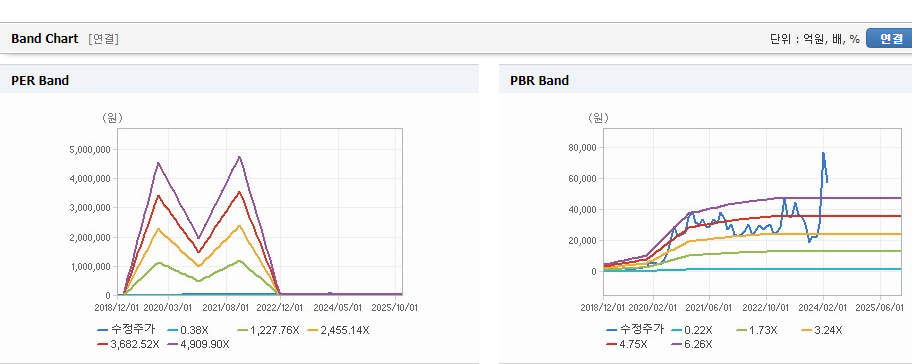The height and width of the screenshot is (364, 912).
Task: Toggle 0.22X legend series
Action: (x=692, y=330)
